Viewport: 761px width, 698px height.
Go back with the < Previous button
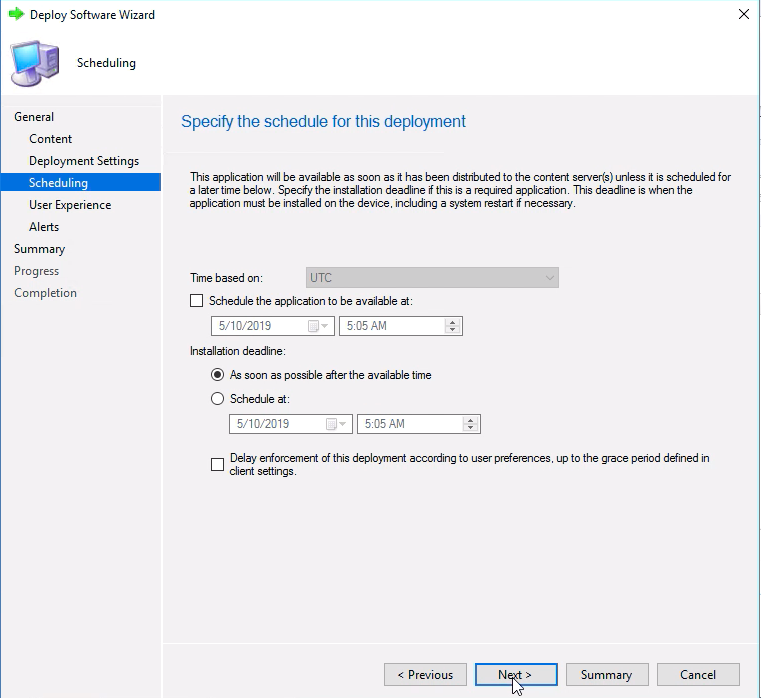[425, 675]
